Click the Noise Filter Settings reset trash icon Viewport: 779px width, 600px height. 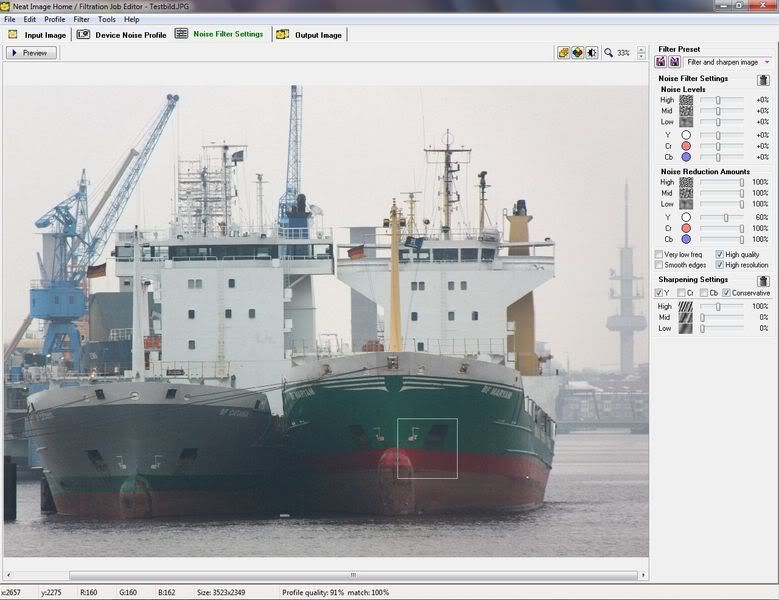tap(763, 79)
